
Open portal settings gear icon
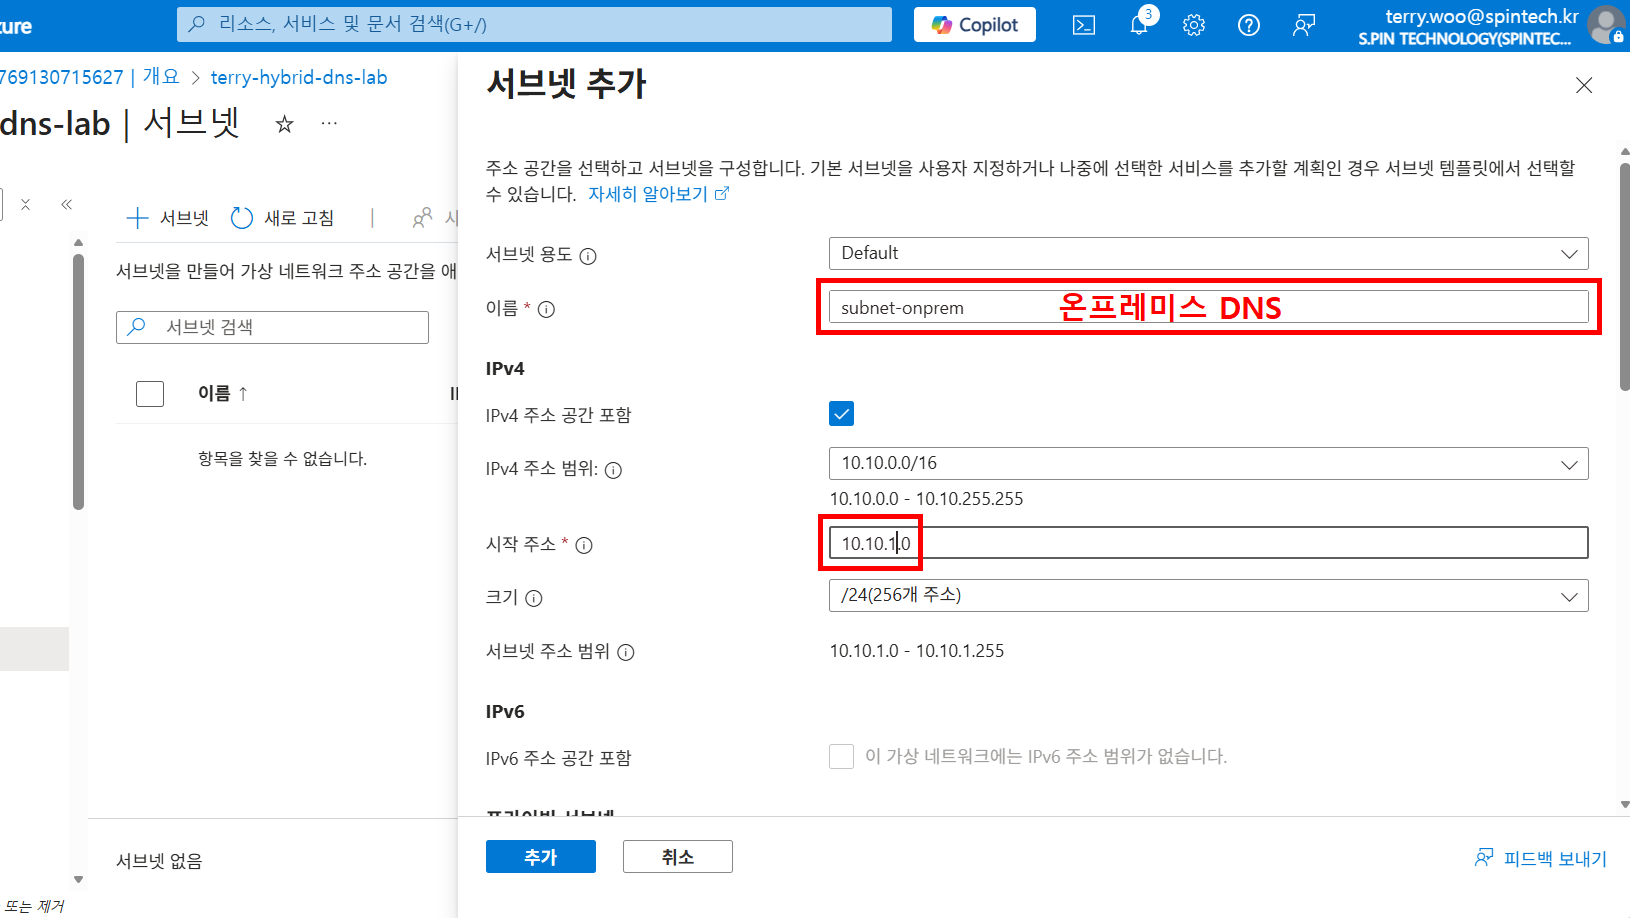1194,26
